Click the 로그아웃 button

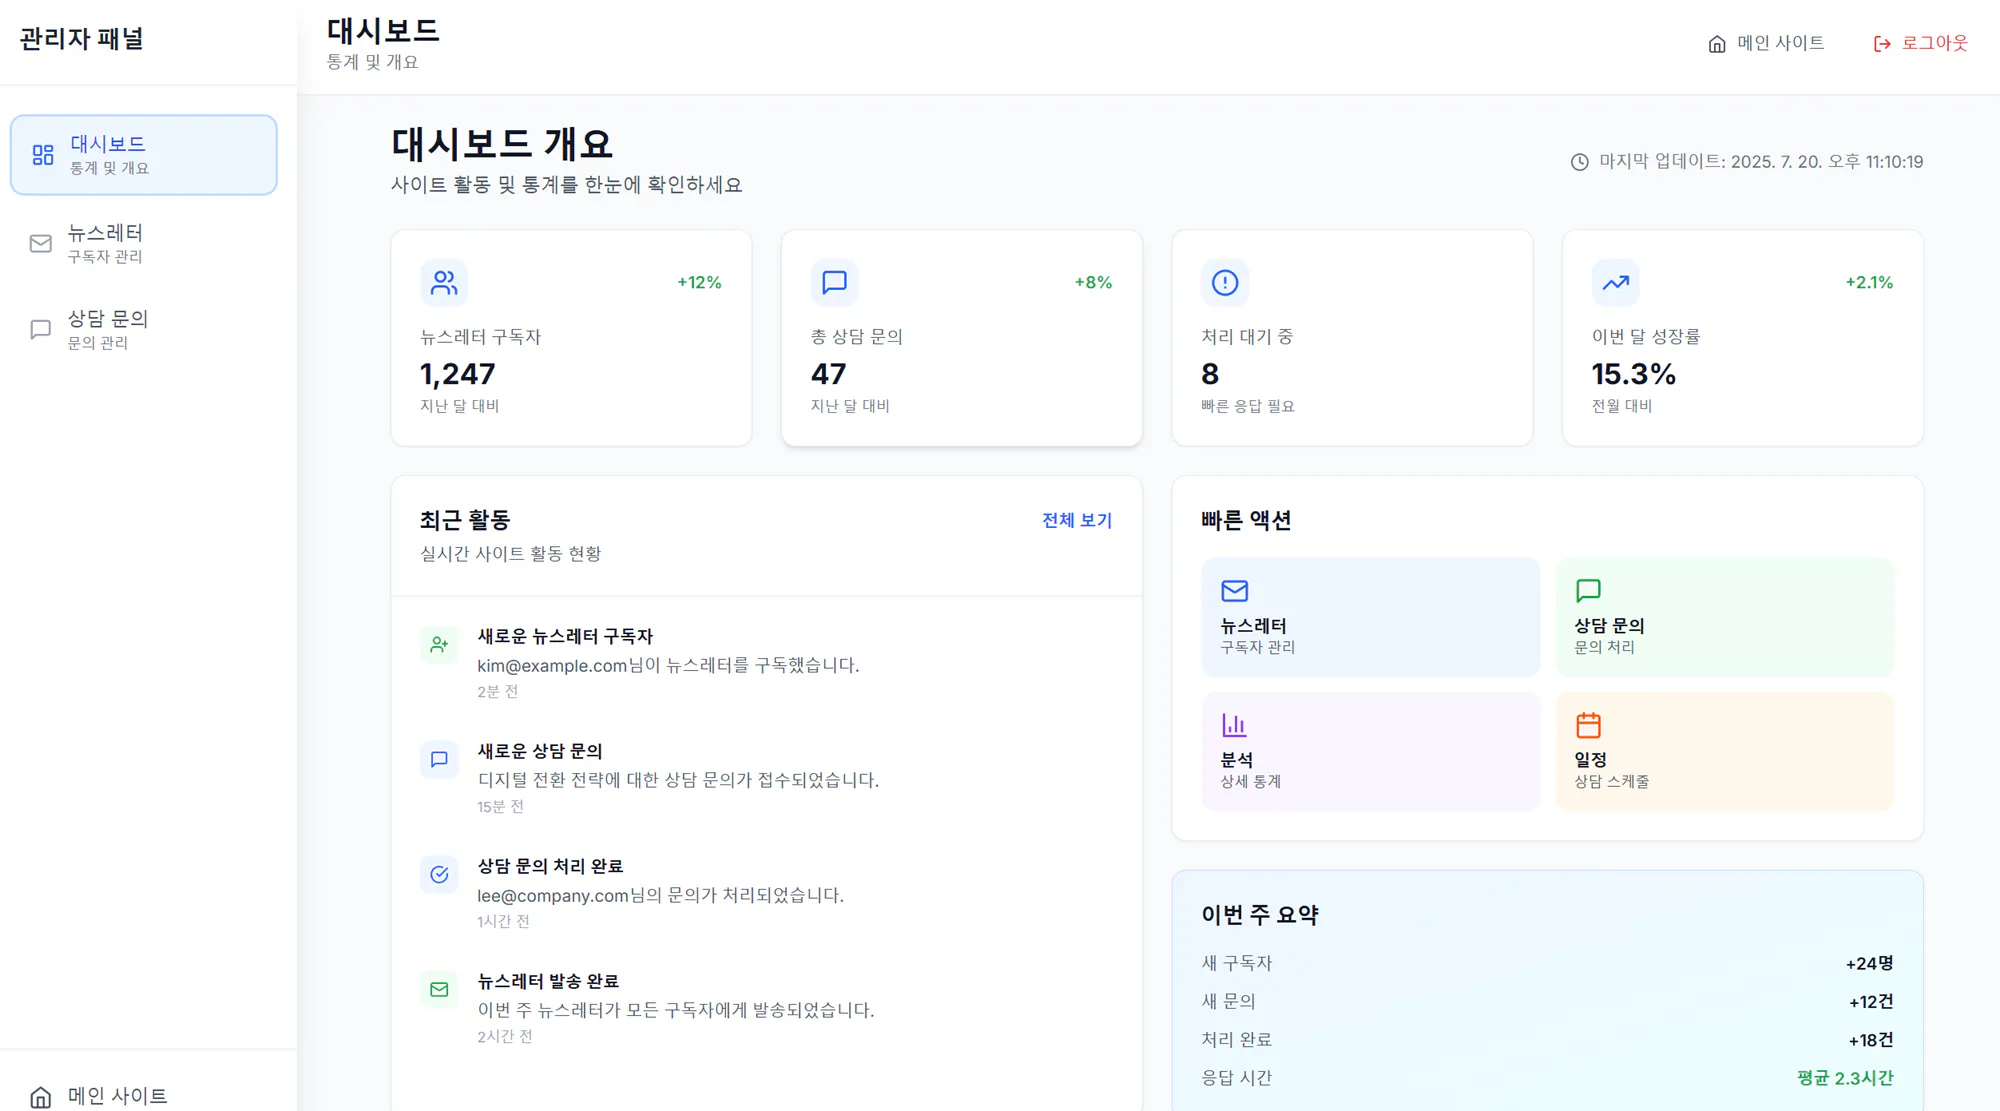pyautogui.click(x=1919, y=43)
